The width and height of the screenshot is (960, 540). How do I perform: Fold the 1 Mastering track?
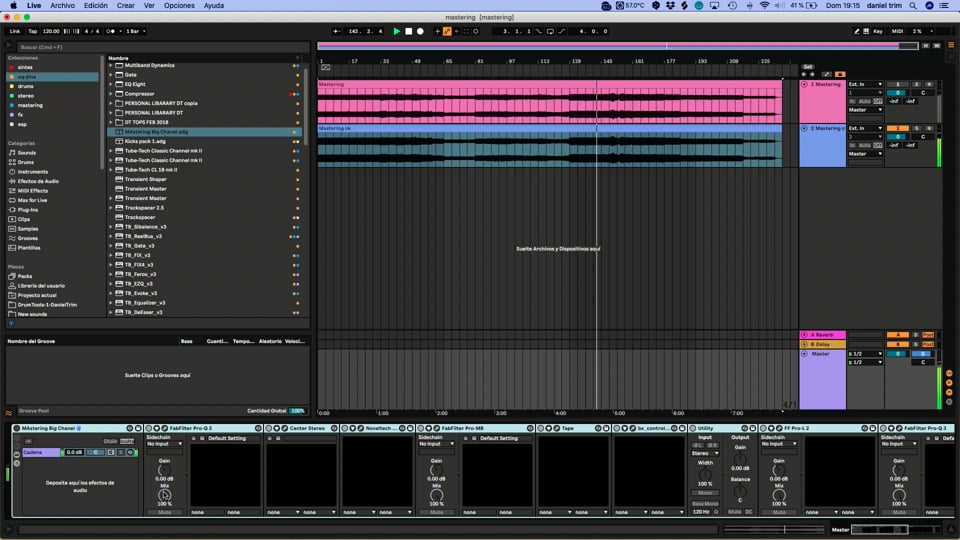(x=804, y=84)
